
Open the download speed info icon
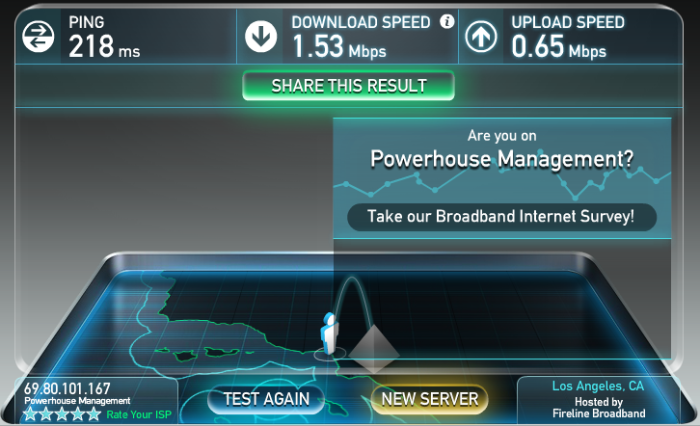coord(447,21)
